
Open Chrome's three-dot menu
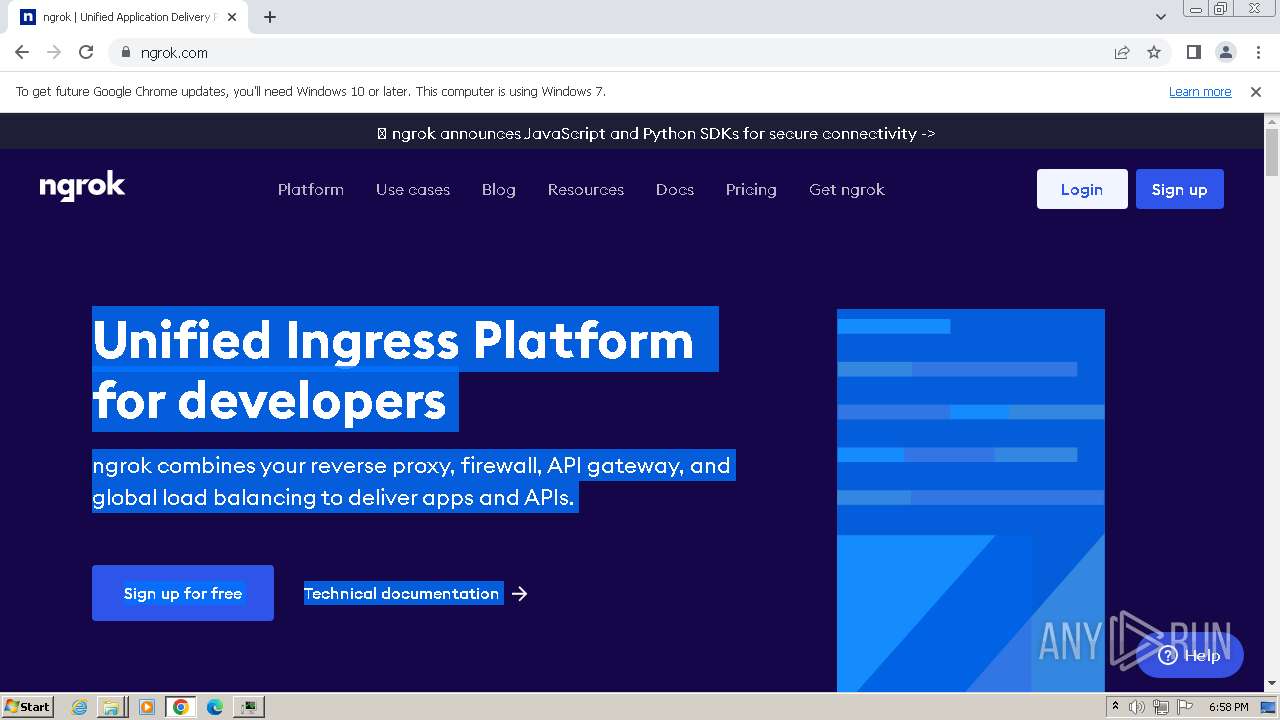(x=1258, y=52)
